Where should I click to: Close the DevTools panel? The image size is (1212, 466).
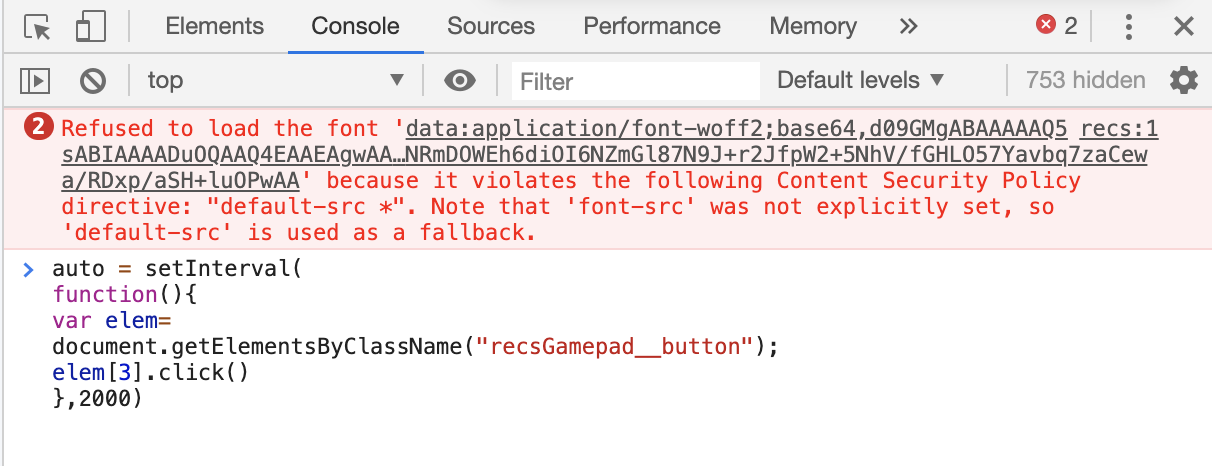point(1184,27)
